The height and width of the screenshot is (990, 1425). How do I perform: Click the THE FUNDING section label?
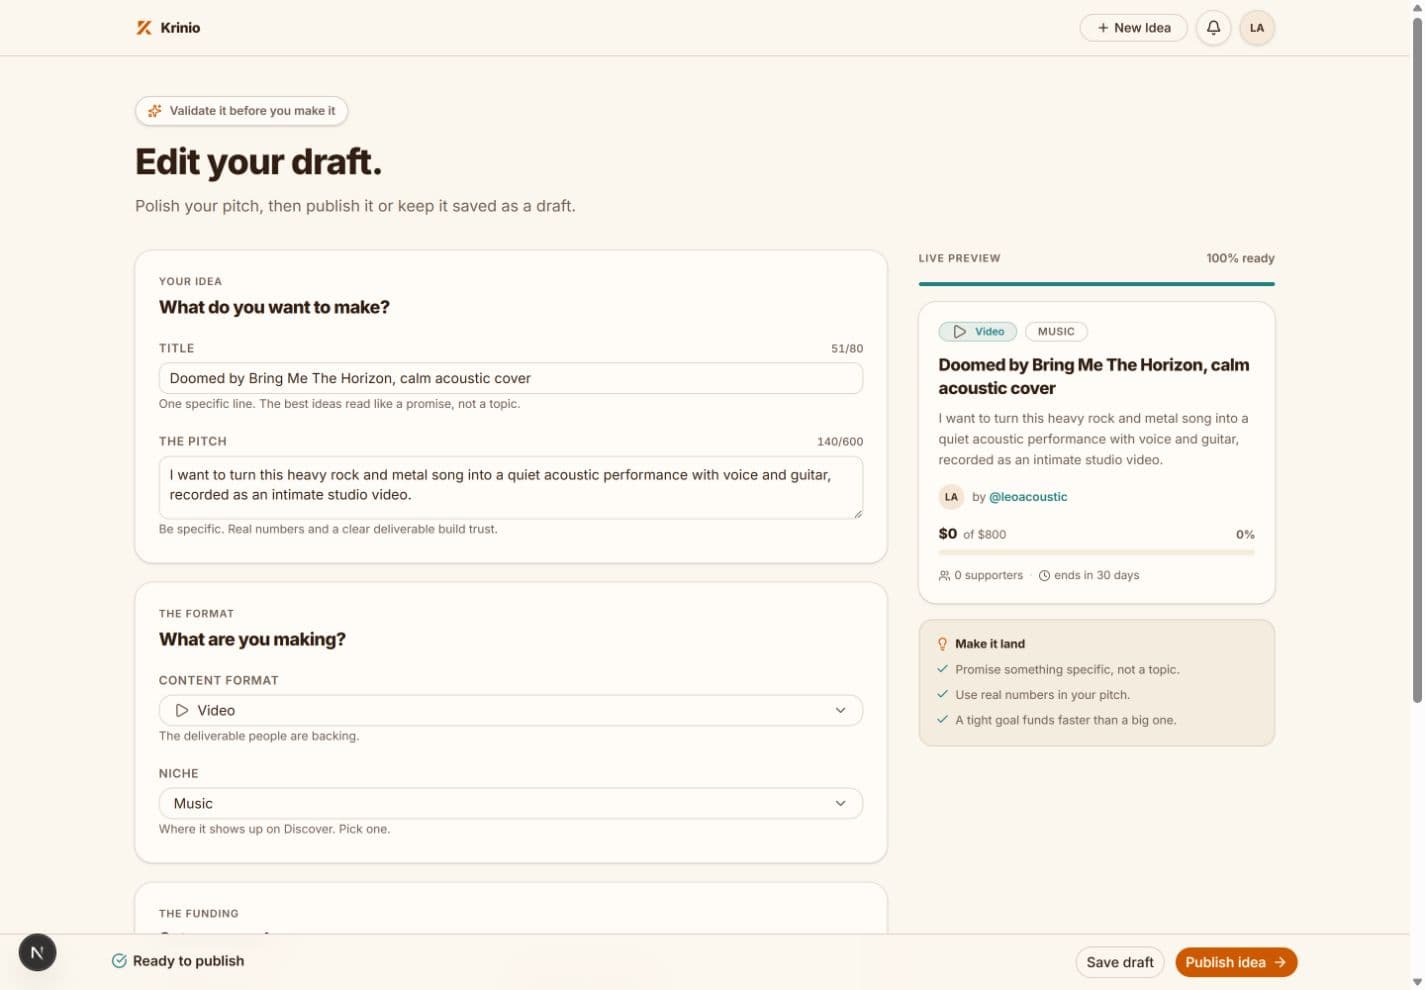pos(199,914)
